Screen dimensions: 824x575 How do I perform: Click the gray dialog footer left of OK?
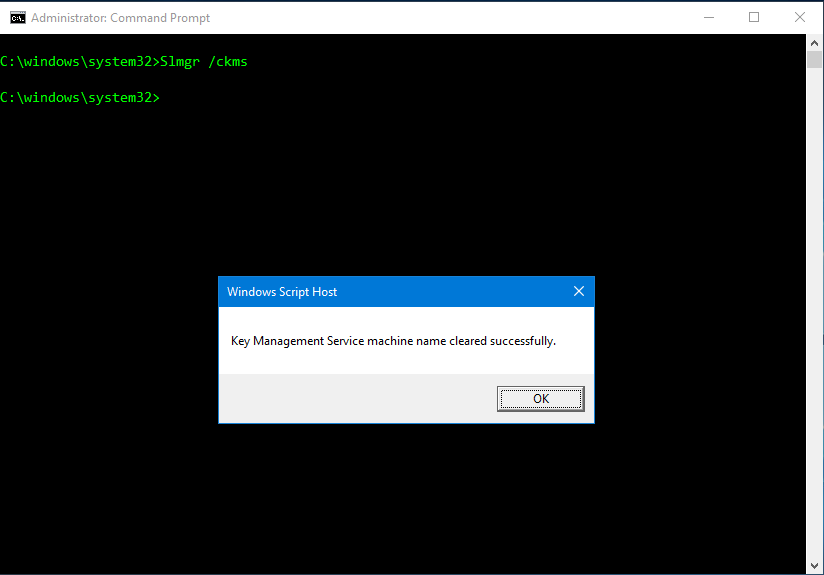pos(350,398)
